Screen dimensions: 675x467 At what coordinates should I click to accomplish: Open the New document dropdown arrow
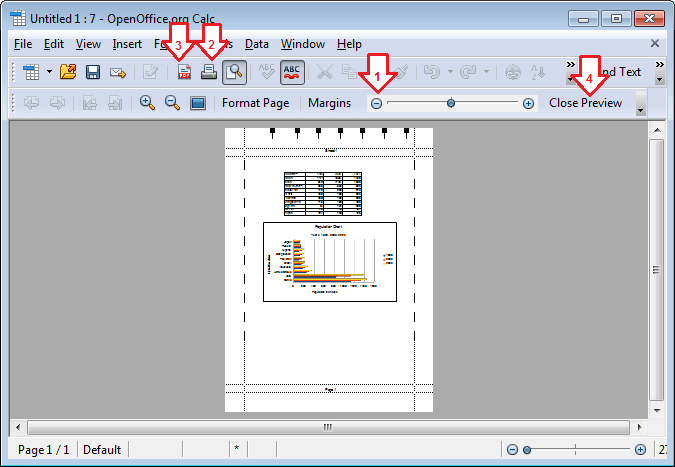click(x=48, y=72)
